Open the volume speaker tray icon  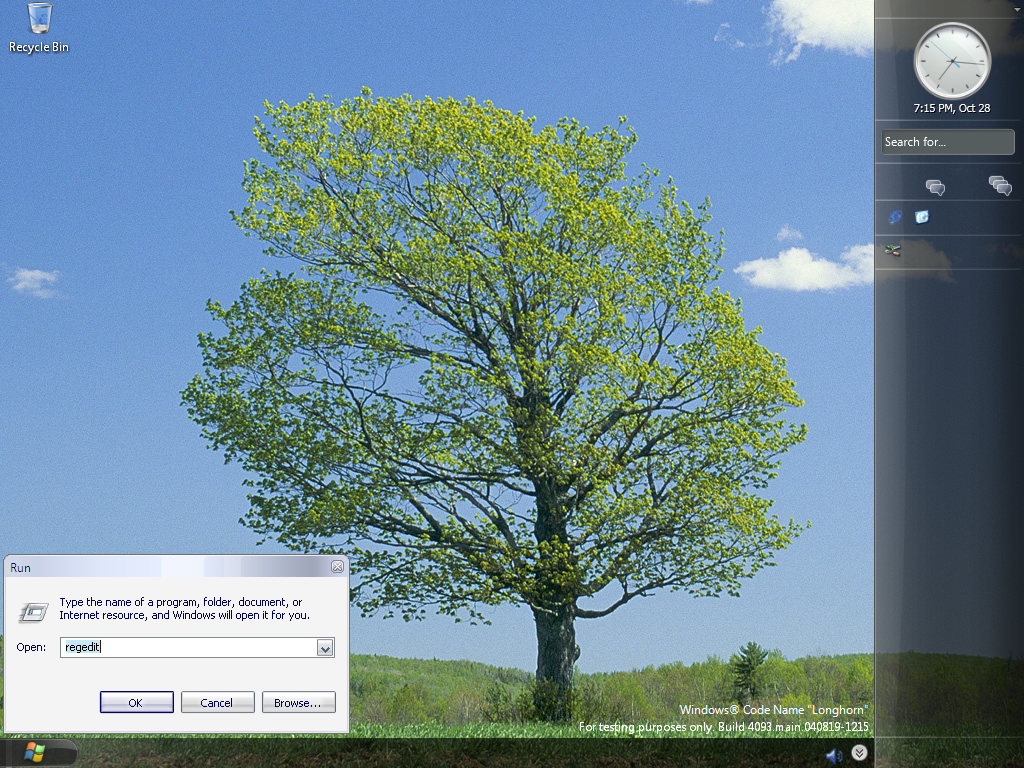(x=834, y=756)
